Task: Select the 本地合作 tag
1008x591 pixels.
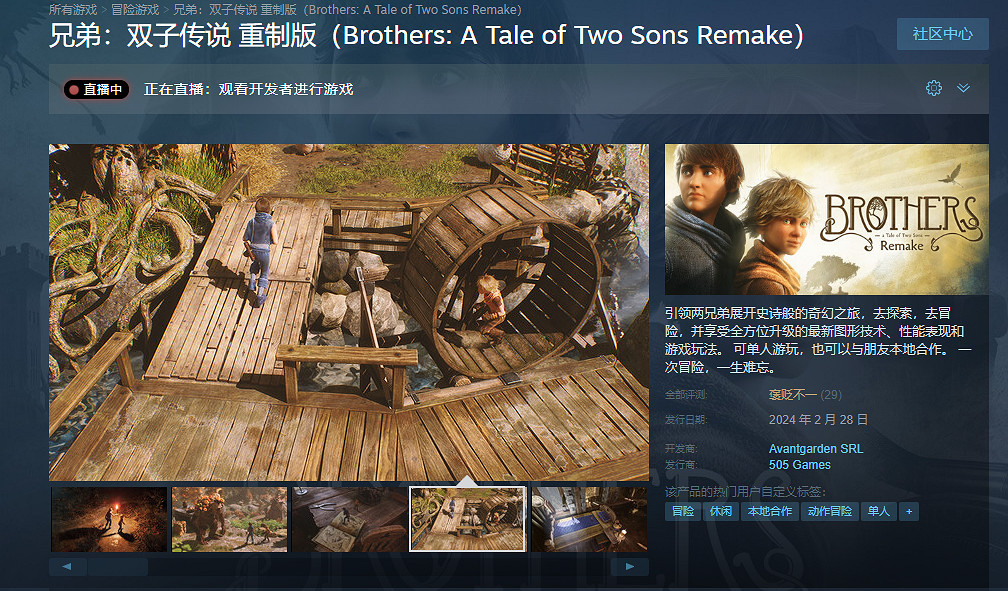Action: pos(770,511)
